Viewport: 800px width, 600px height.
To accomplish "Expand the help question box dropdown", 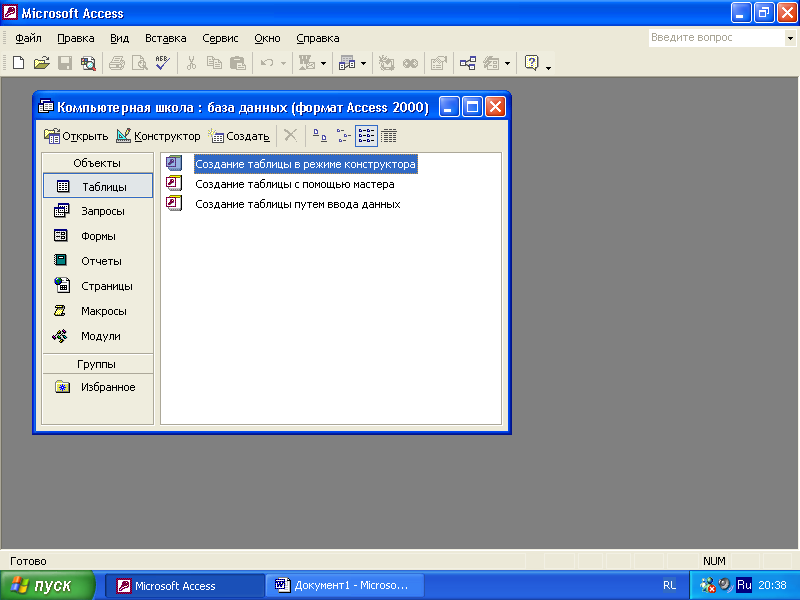I will click(790, 38).
